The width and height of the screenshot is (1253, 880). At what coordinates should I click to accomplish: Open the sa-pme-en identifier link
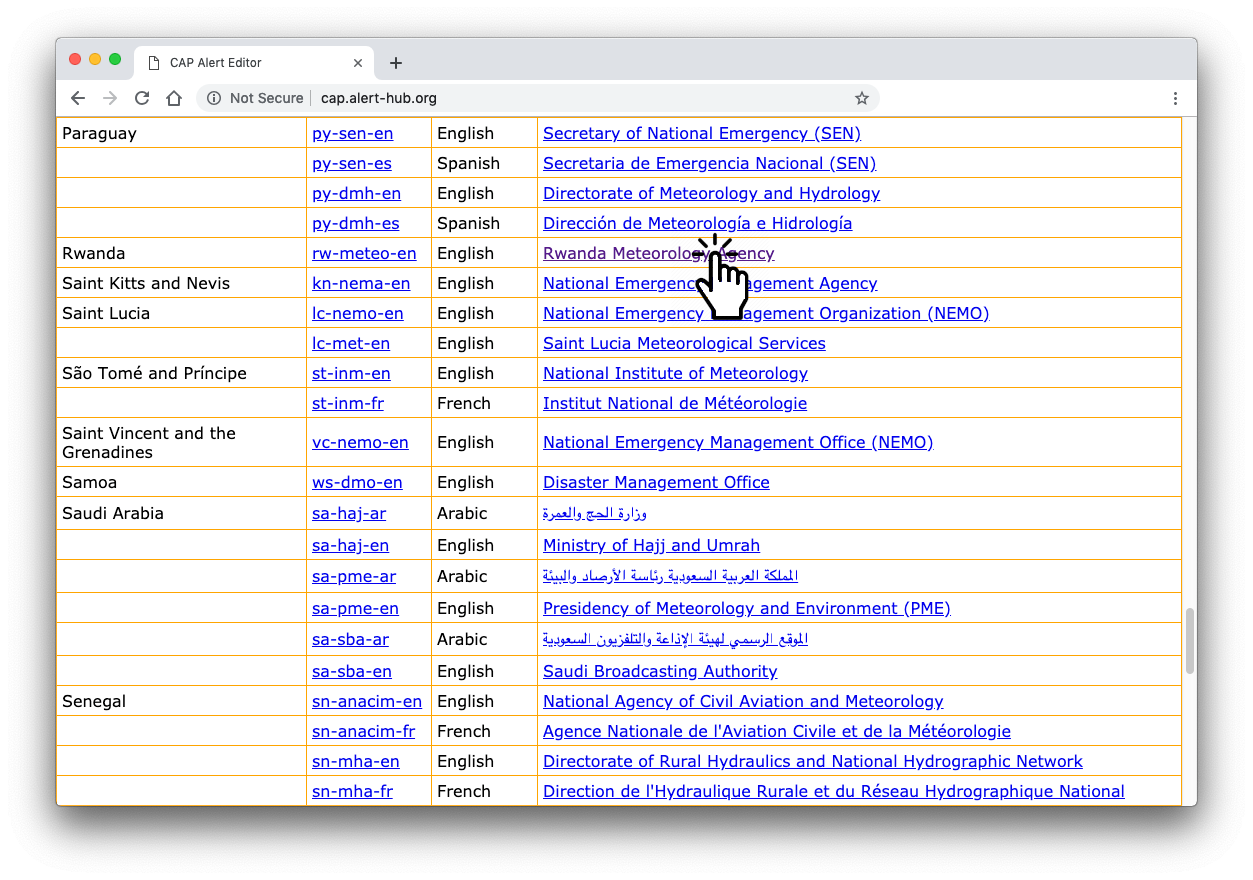point(355,608)
